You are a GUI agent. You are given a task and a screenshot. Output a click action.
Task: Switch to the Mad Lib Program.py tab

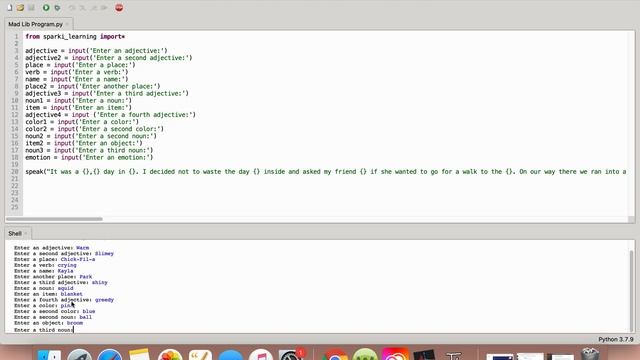pyautogui.click(x=35, y=24)
